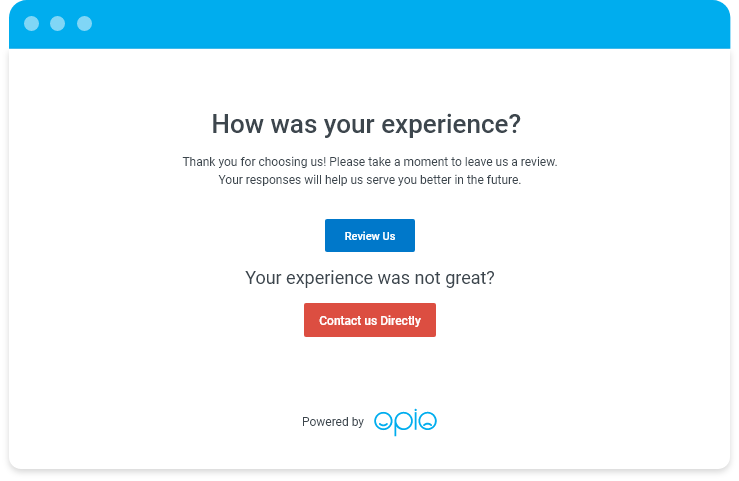
Task: Click the words "not great?" in the subheading
Action: 459,278
